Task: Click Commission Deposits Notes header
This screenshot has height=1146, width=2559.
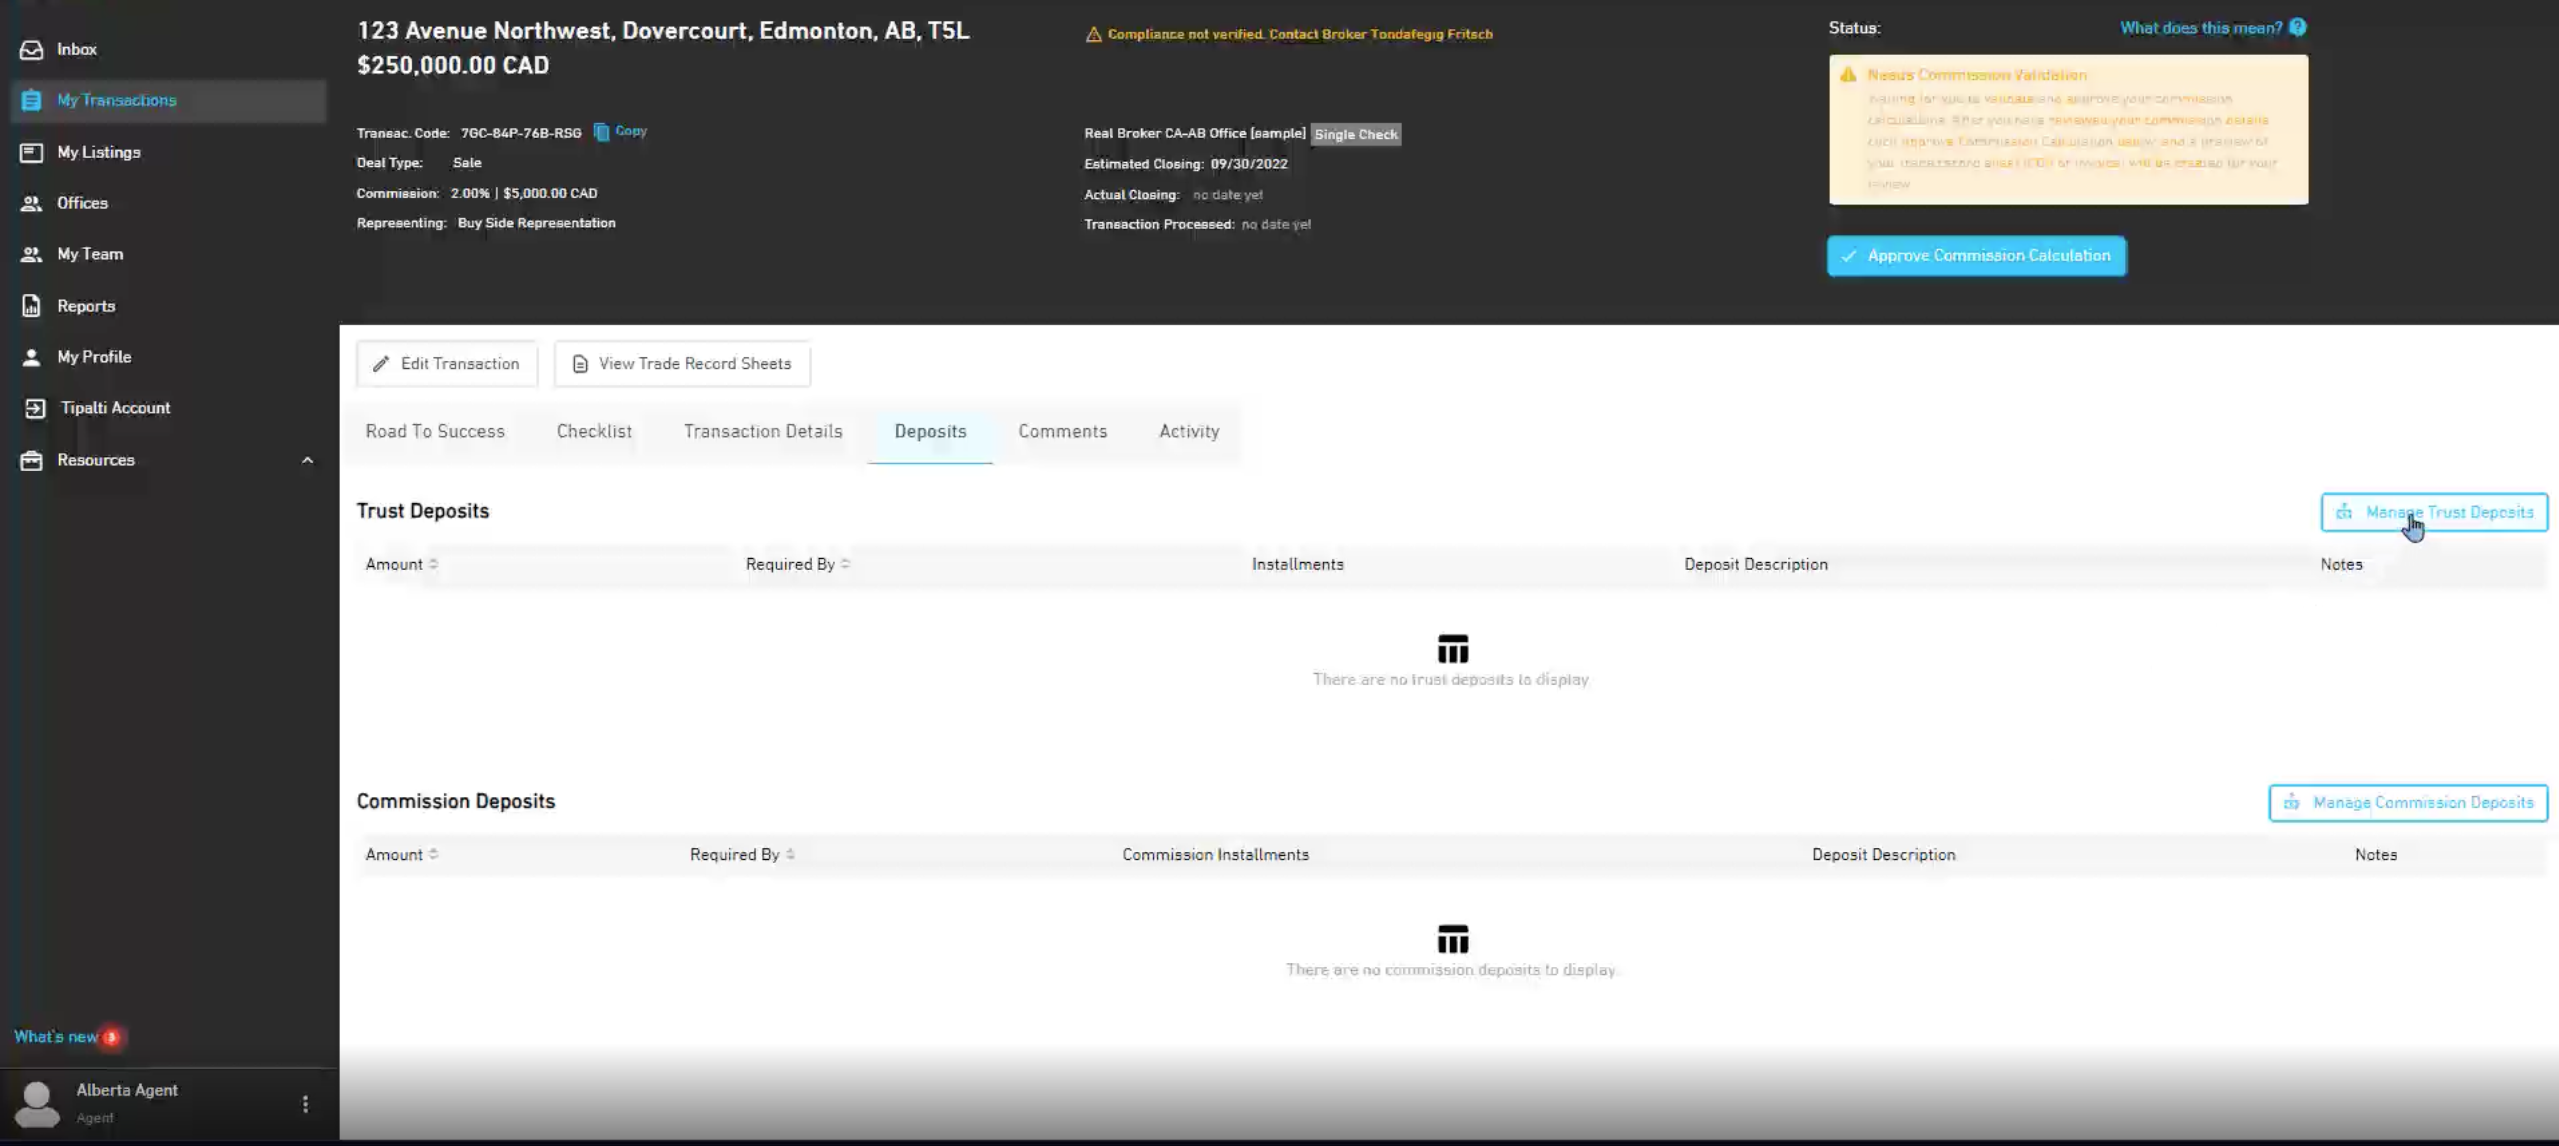Action: click(x=2375, y=855)
